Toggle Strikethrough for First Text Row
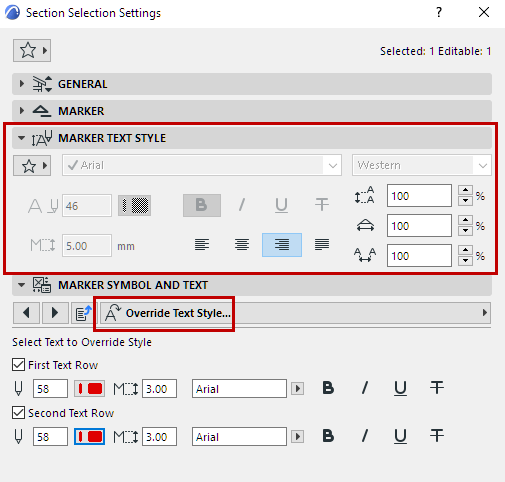The height and width of the screenshot is (482, 505). coord(437,388)
